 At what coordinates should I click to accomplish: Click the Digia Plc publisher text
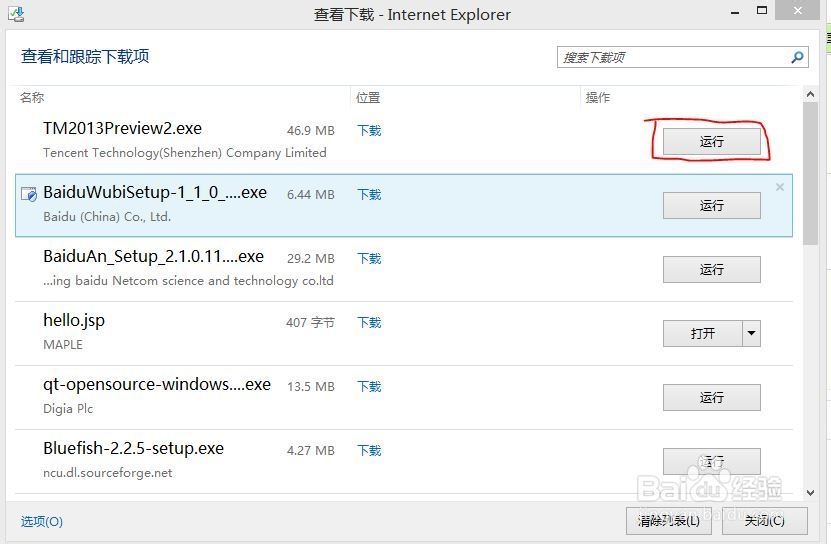click(x=68, y=409)
